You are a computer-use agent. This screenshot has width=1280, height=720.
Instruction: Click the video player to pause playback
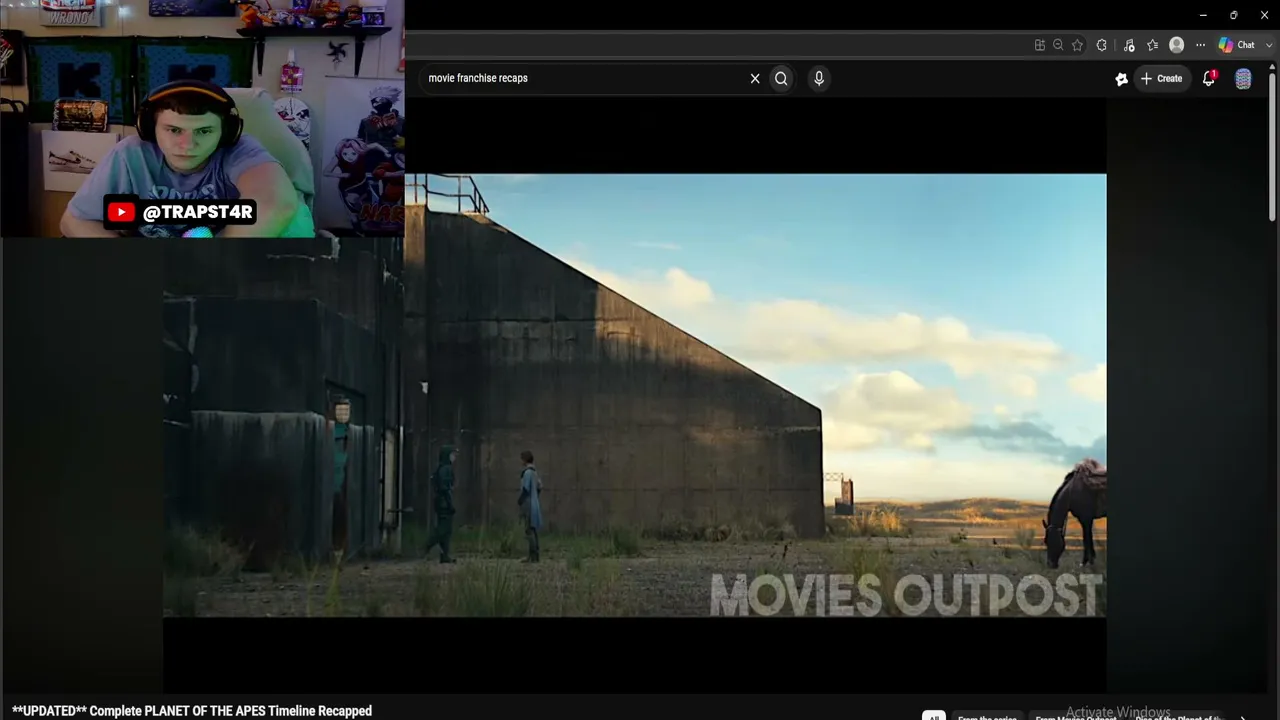coord(634,395)
